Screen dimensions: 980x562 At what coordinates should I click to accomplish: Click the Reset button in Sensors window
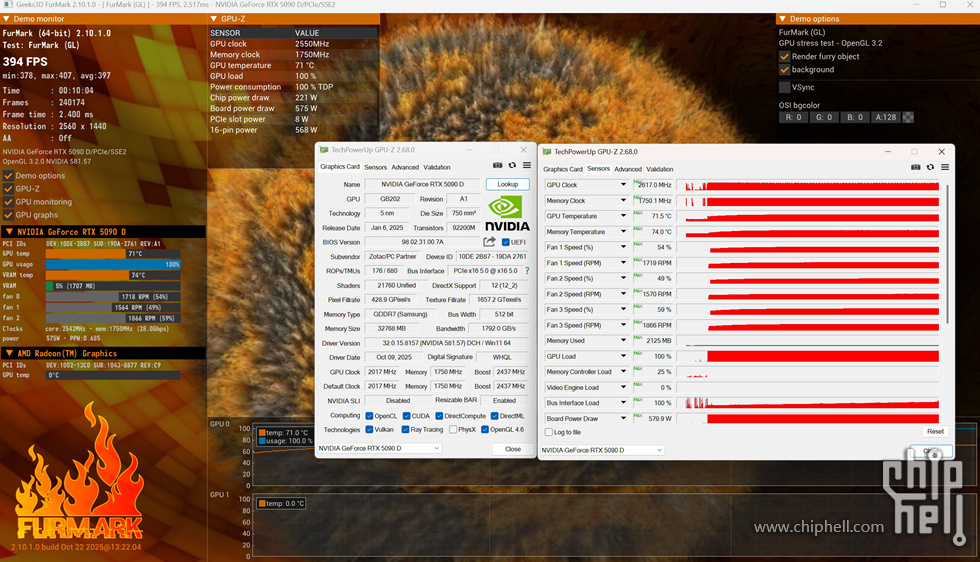tap(935, 431)
